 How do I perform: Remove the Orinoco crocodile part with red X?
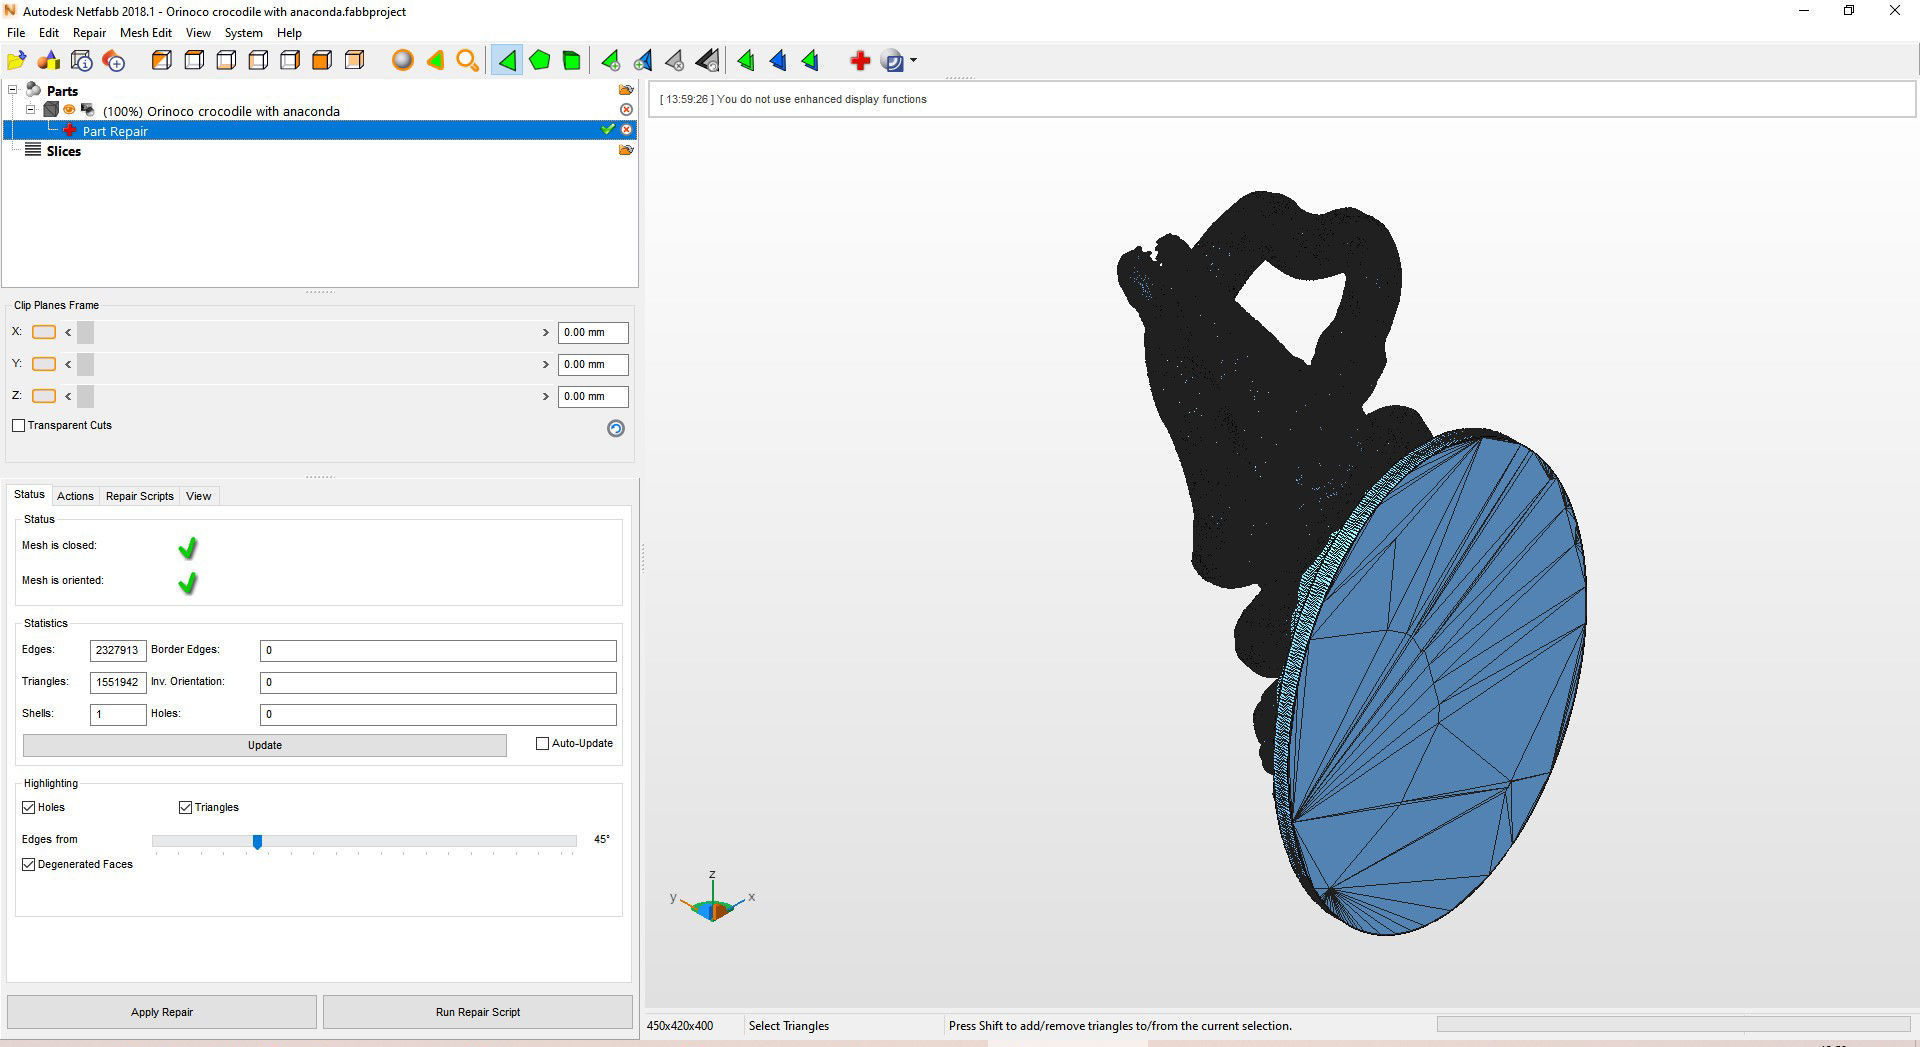[626, 110]
